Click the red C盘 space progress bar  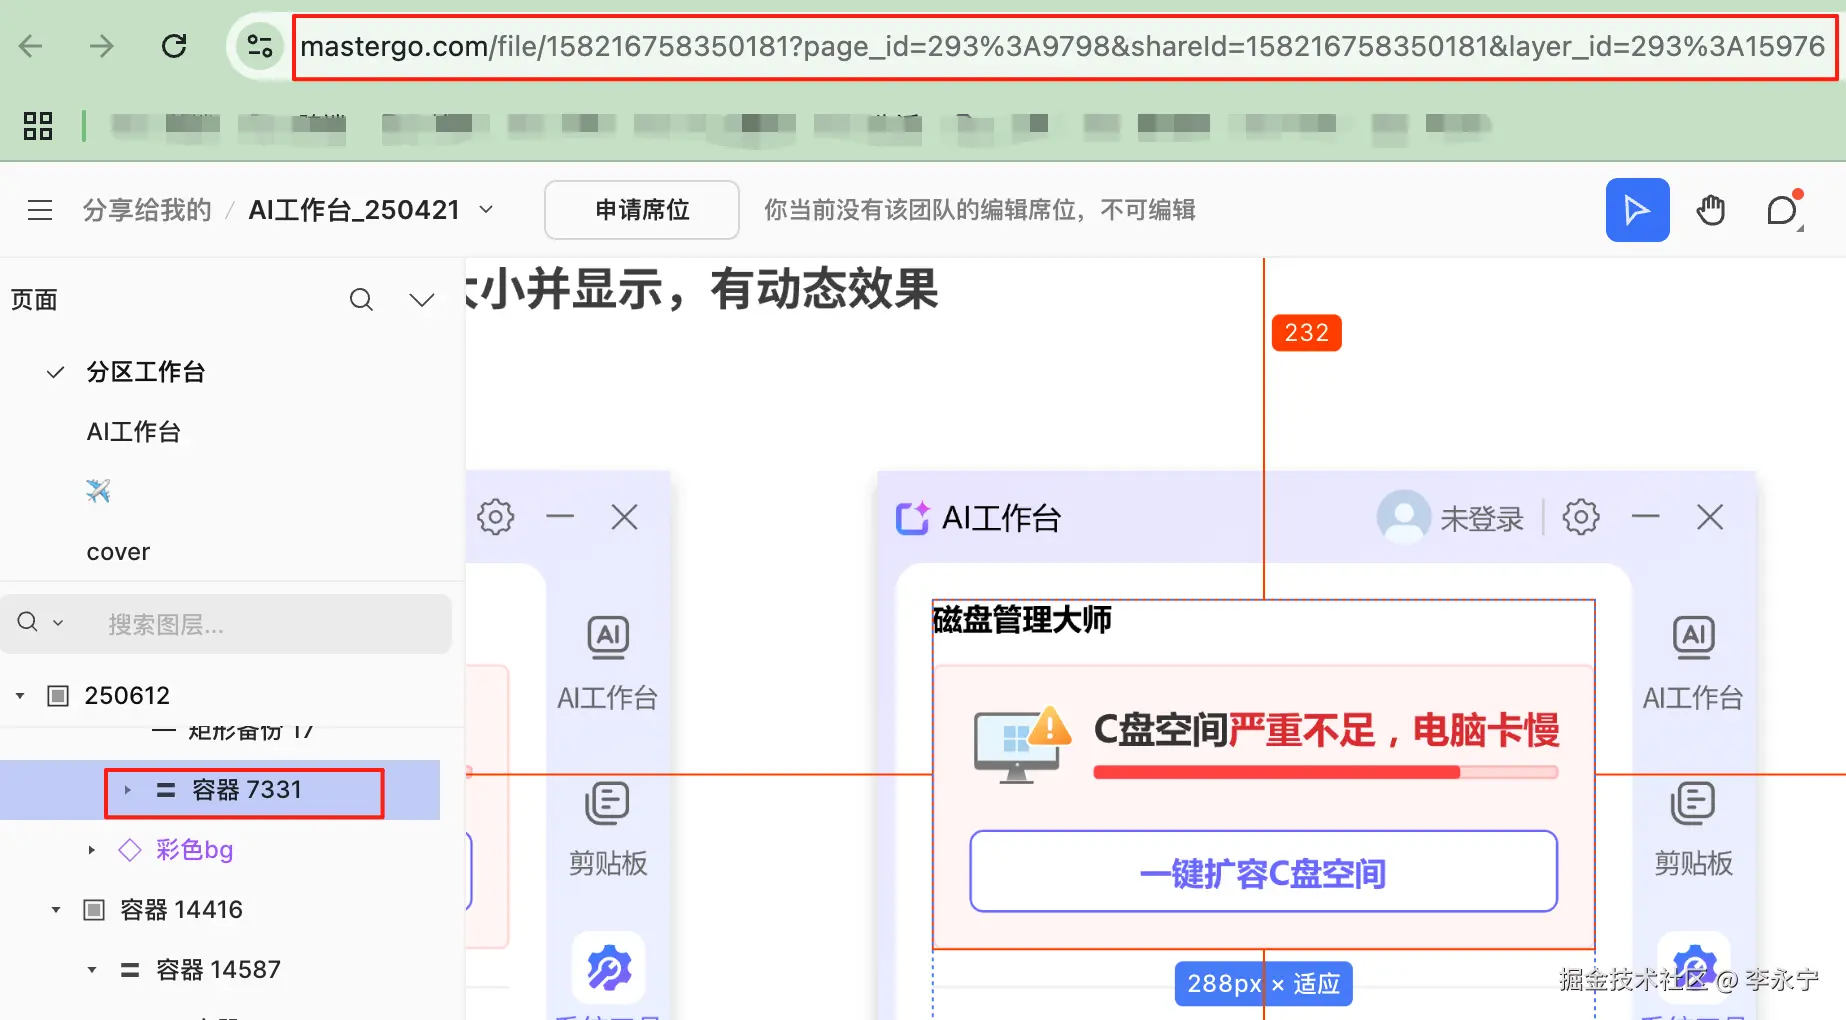point(1325,772)
